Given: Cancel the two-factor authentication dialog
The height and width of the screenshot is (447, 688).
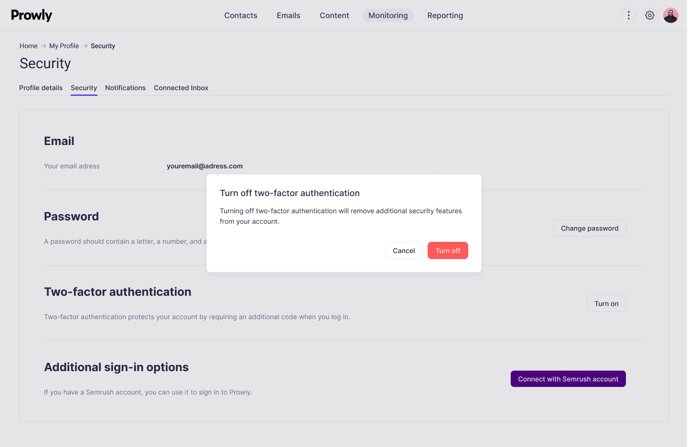Looking at the screenshot, I should point(404,251).
